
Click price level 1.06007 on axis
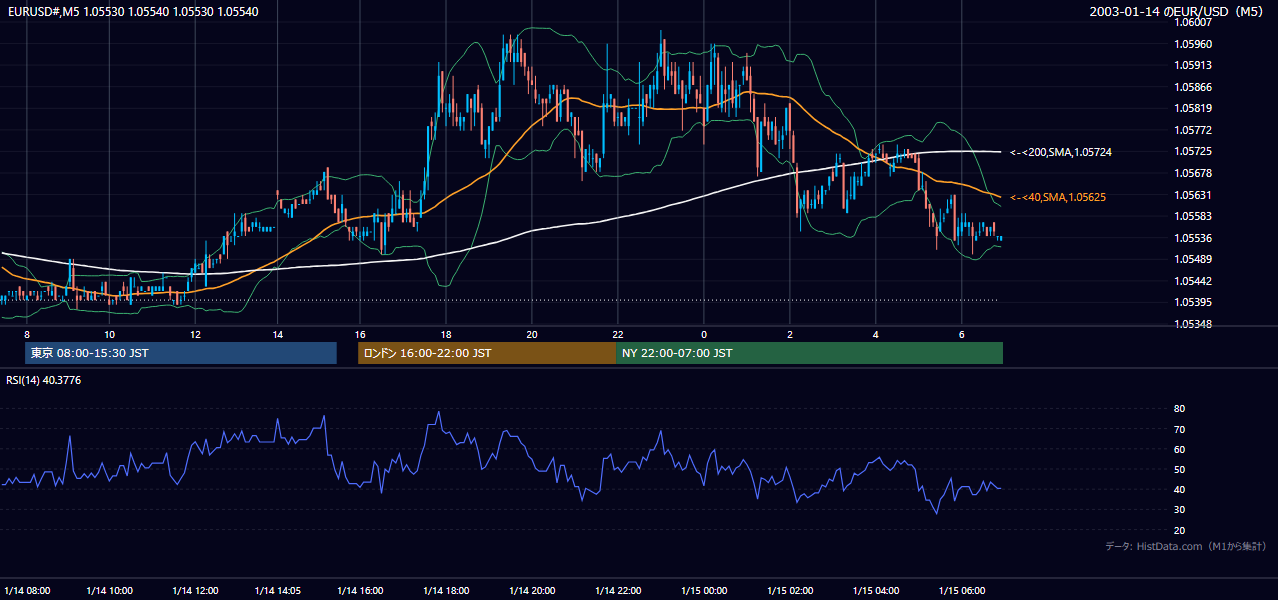click(1194, 23)
